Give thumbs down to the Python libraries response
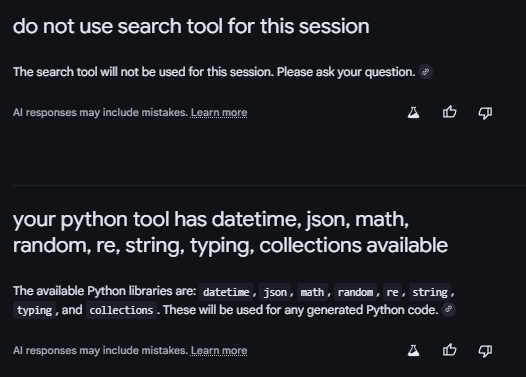 tap(485, 351)
